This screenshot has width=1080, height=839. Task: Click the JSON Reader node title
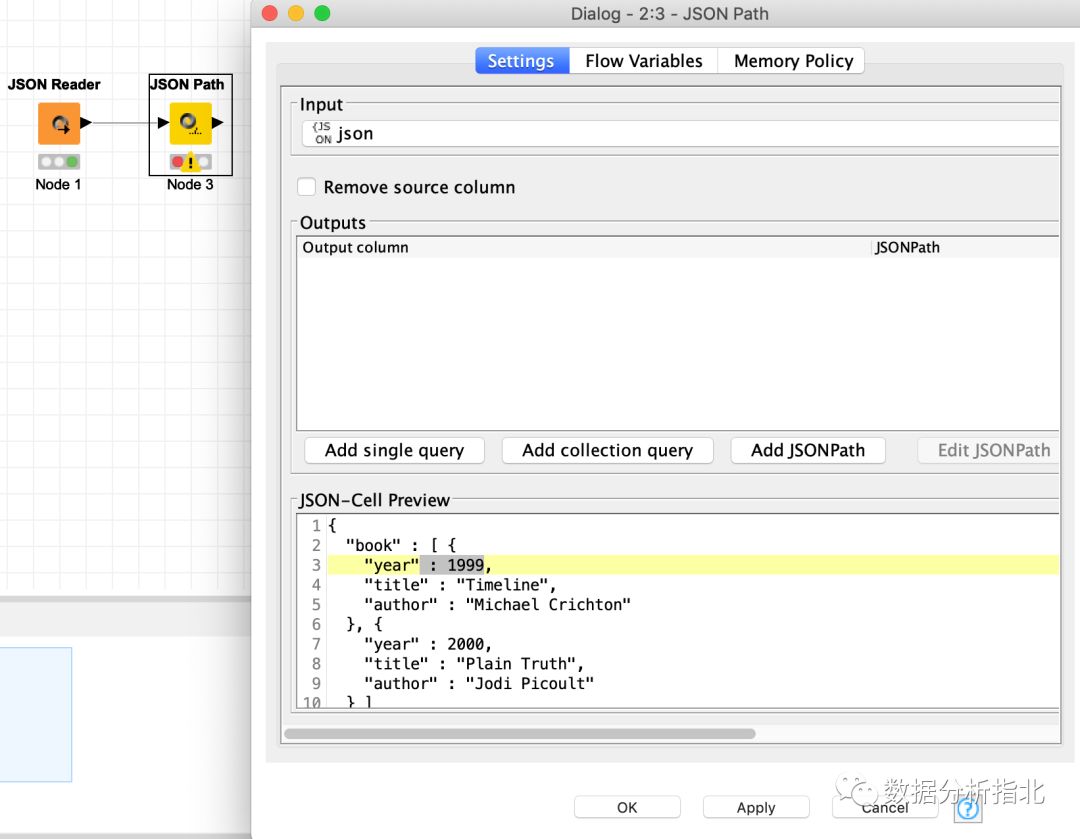(x=54, y=84)
